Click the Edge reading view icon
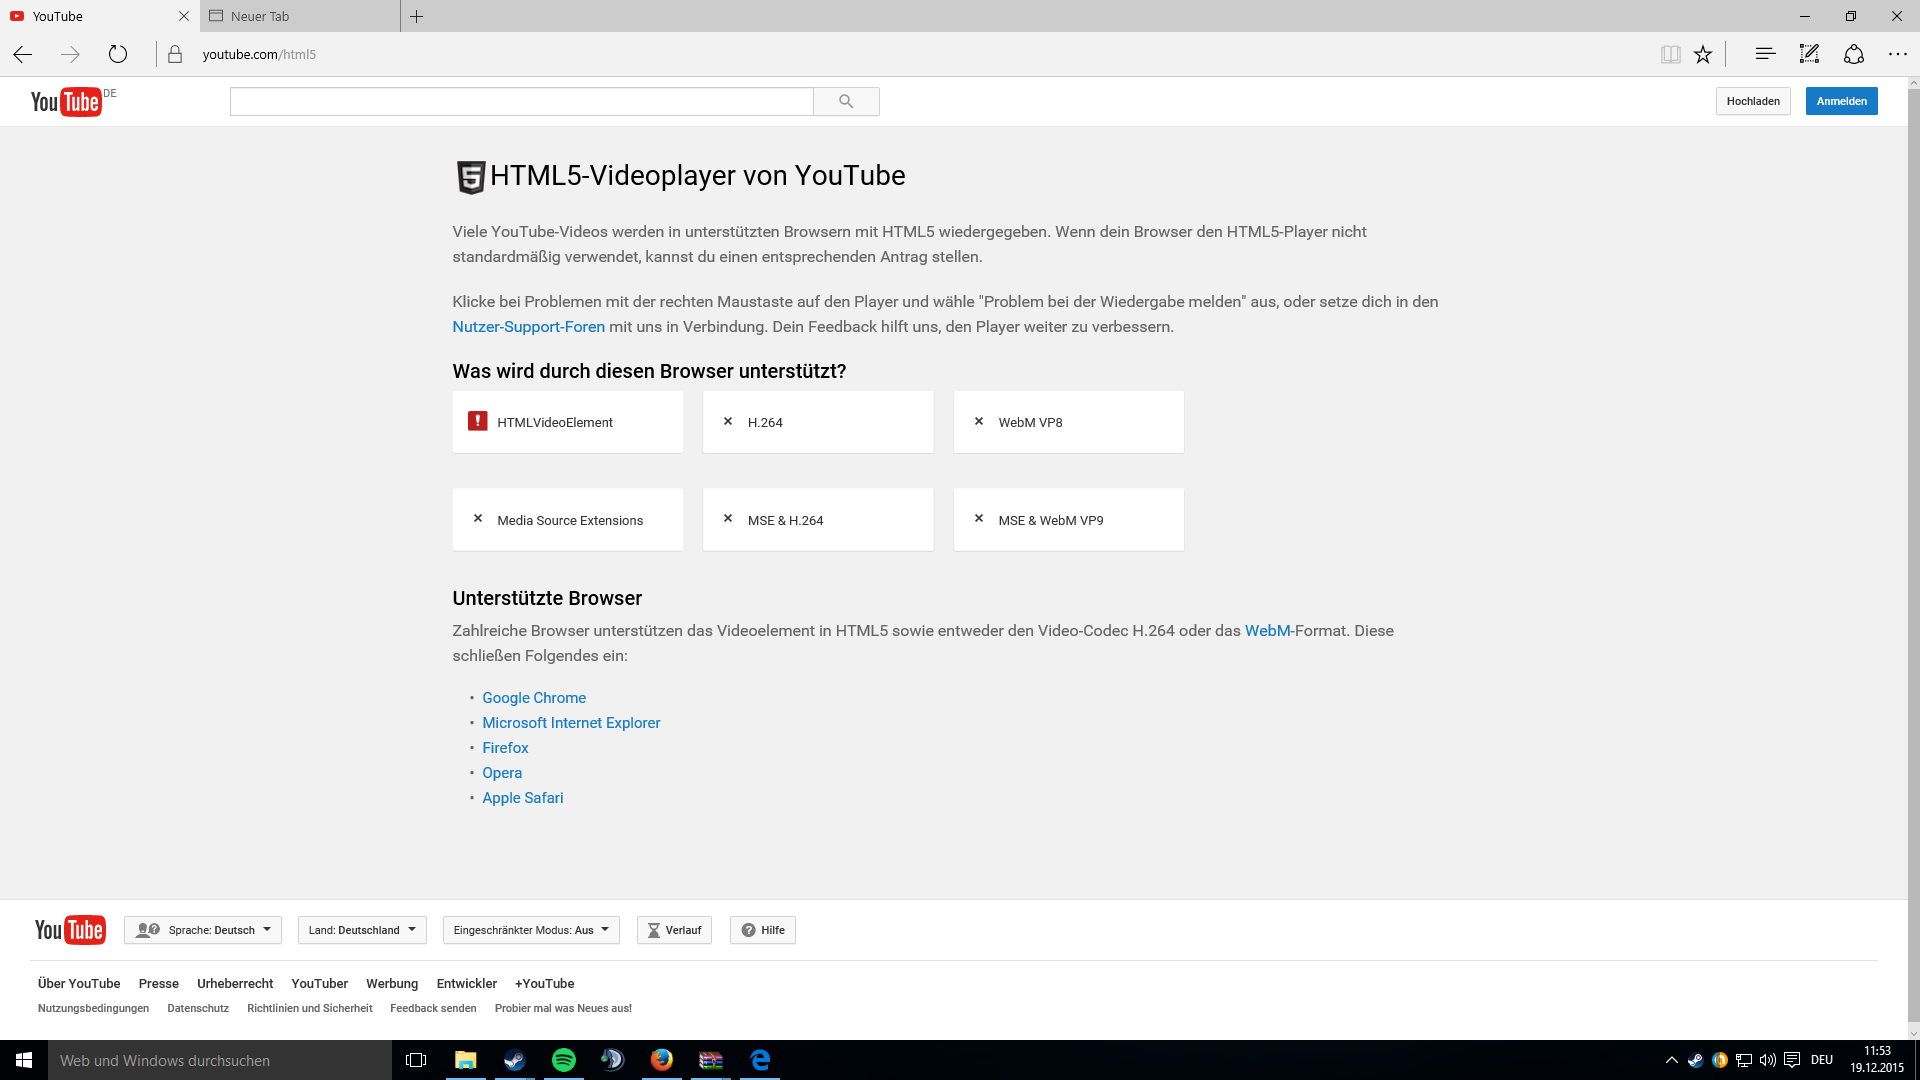This screenshot has width=1920, height=1080. pyautogui.click(x=1670, y=54)
